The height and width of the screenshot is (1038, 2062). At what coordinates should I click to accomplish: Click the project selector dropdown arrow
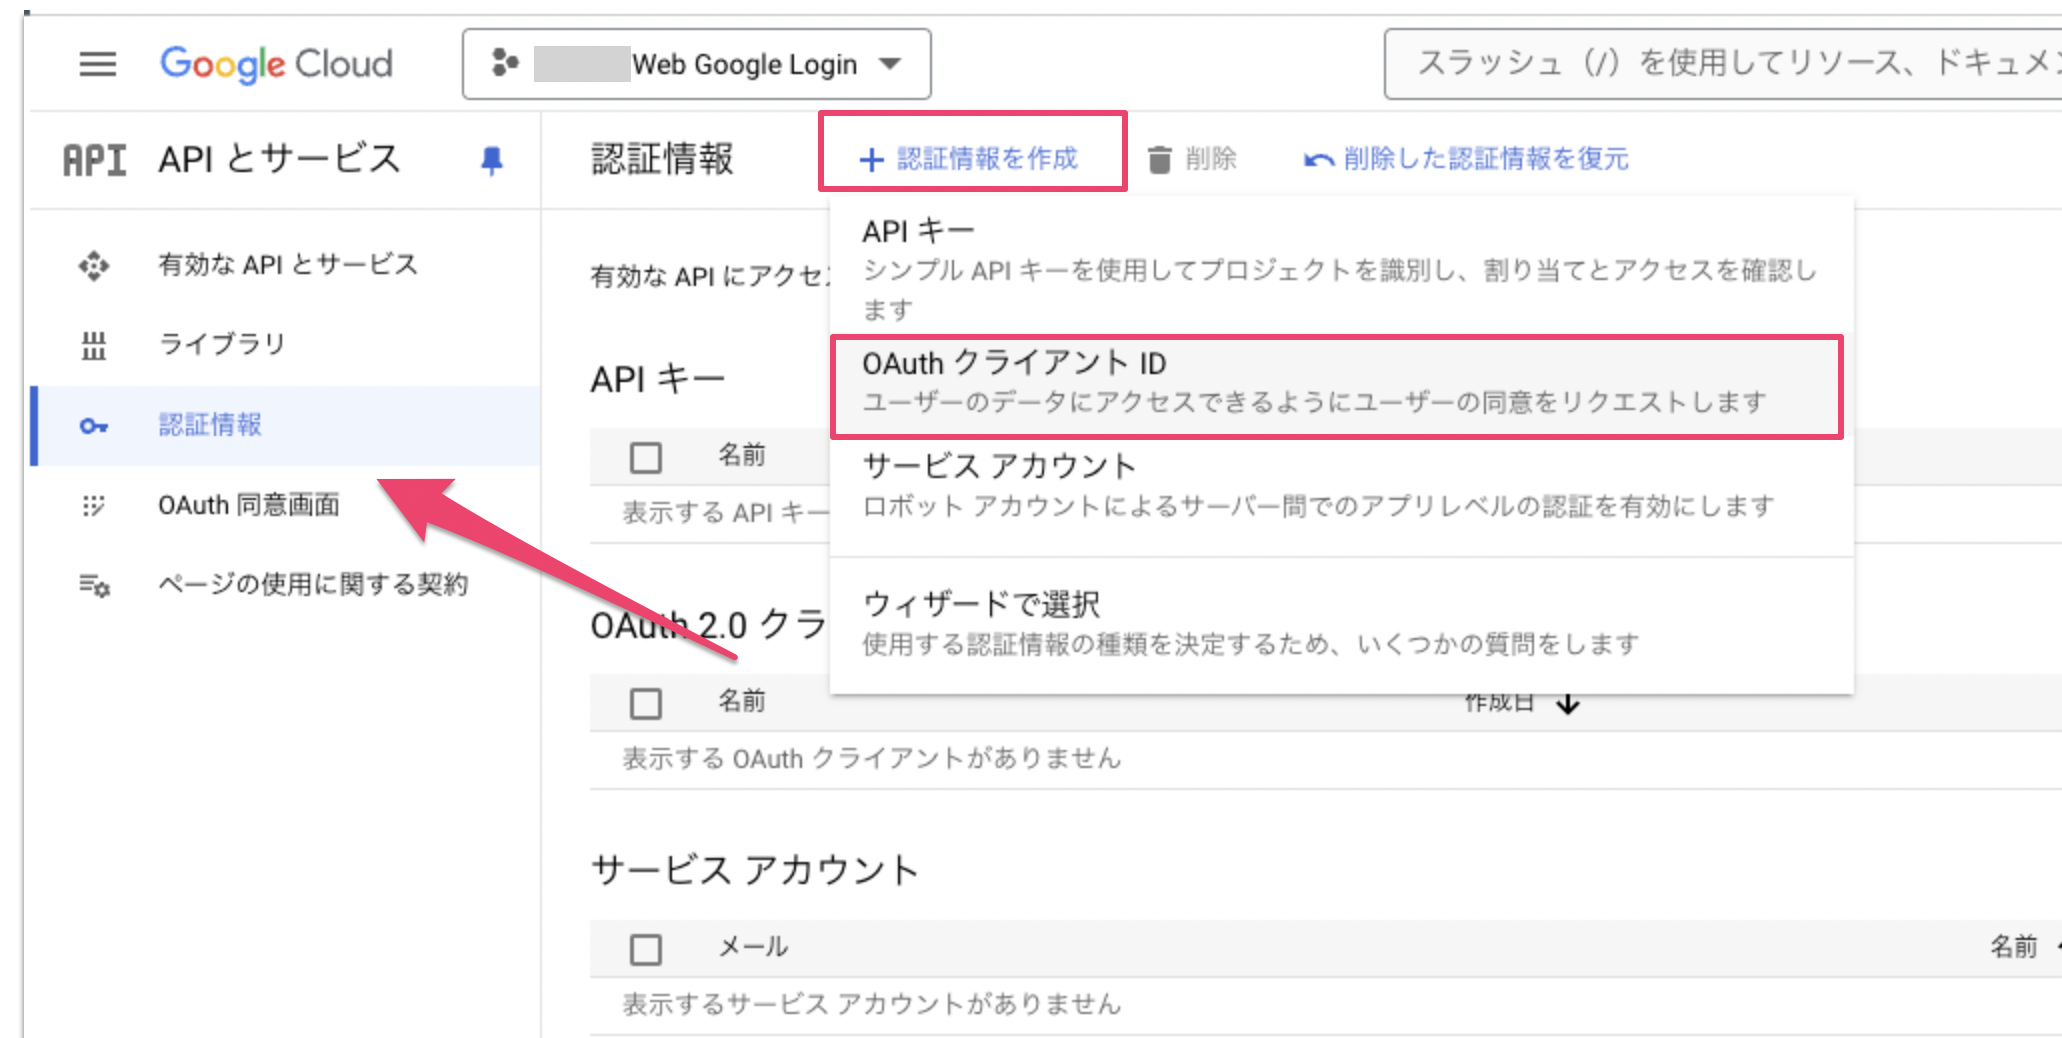[889, 65]
